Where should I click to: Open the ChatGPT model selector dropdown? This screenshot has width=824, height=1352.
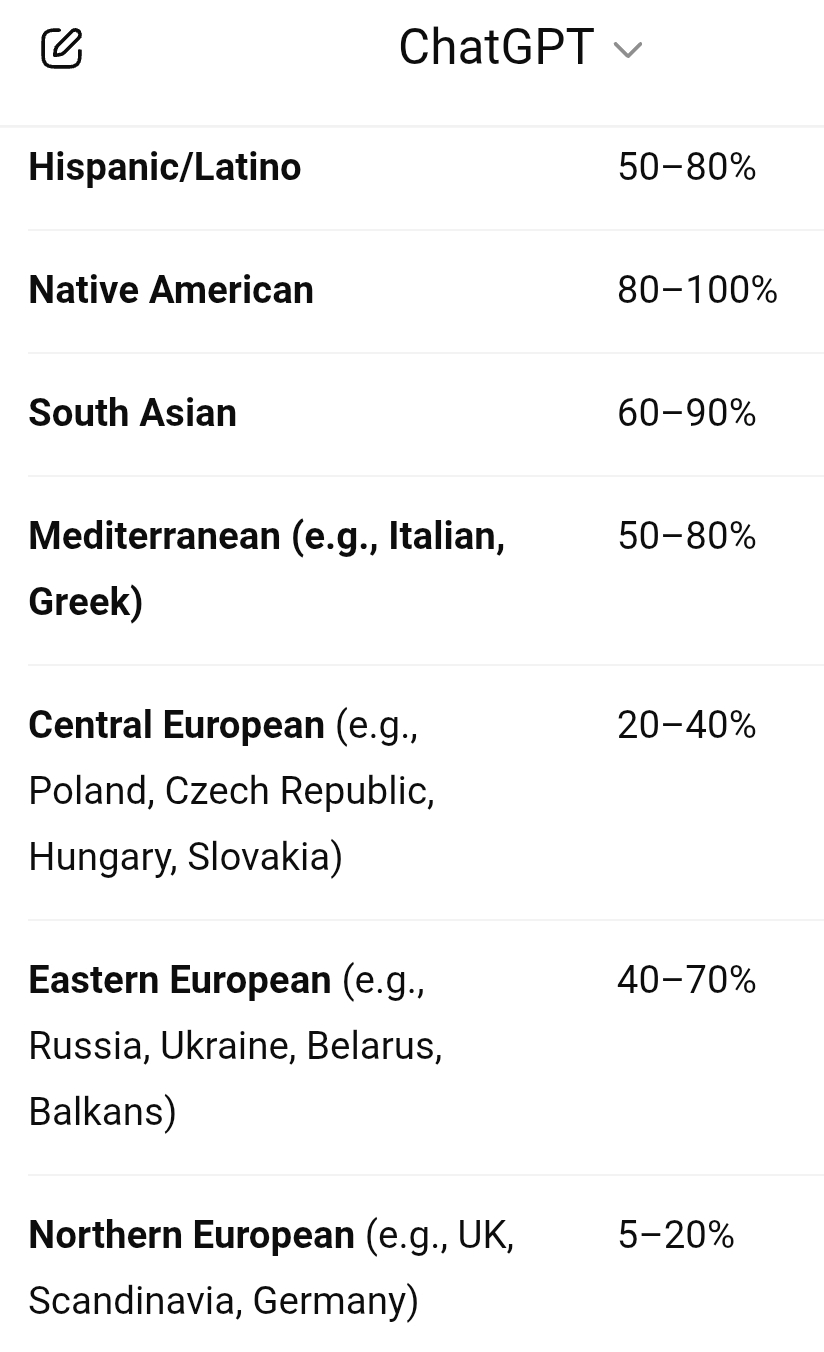coord(497,48)
